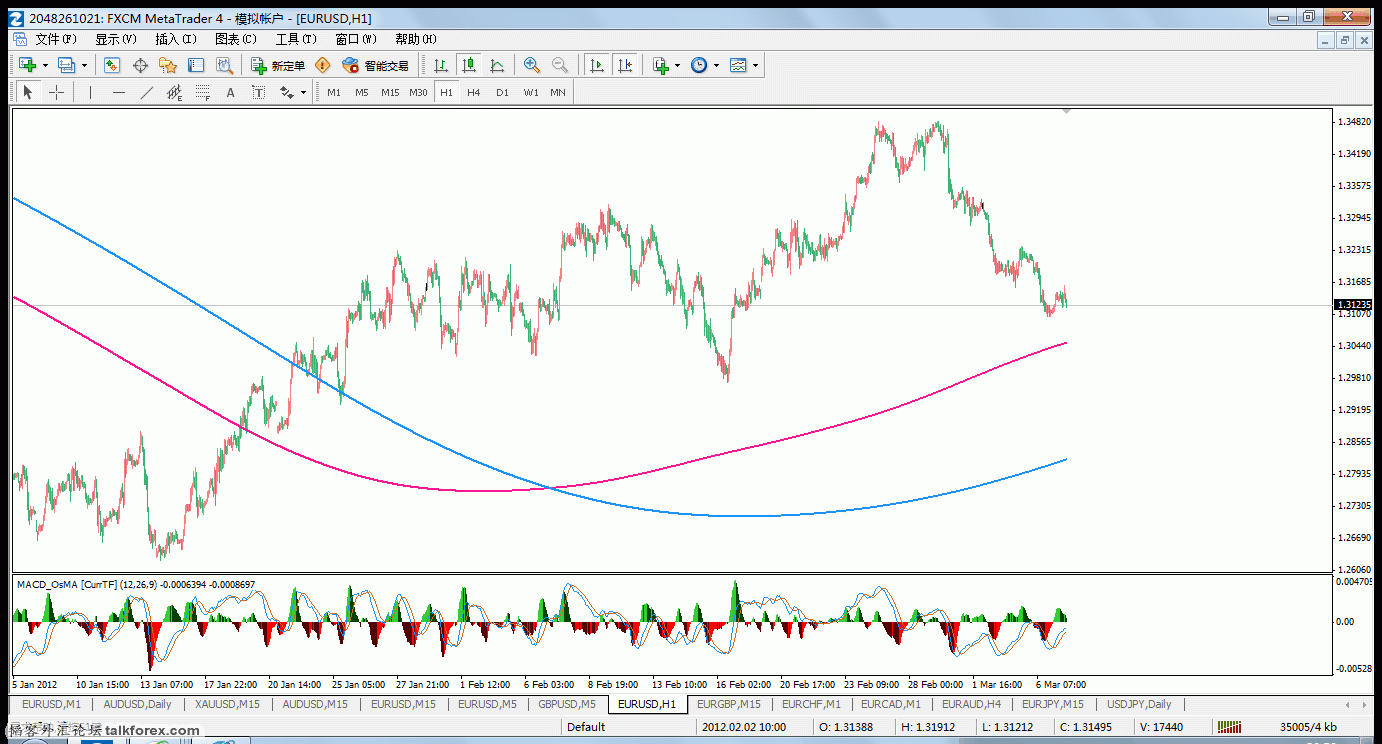Click the 新定单 new order button
Screen dimensions: 1382x744
pos(278,65)
